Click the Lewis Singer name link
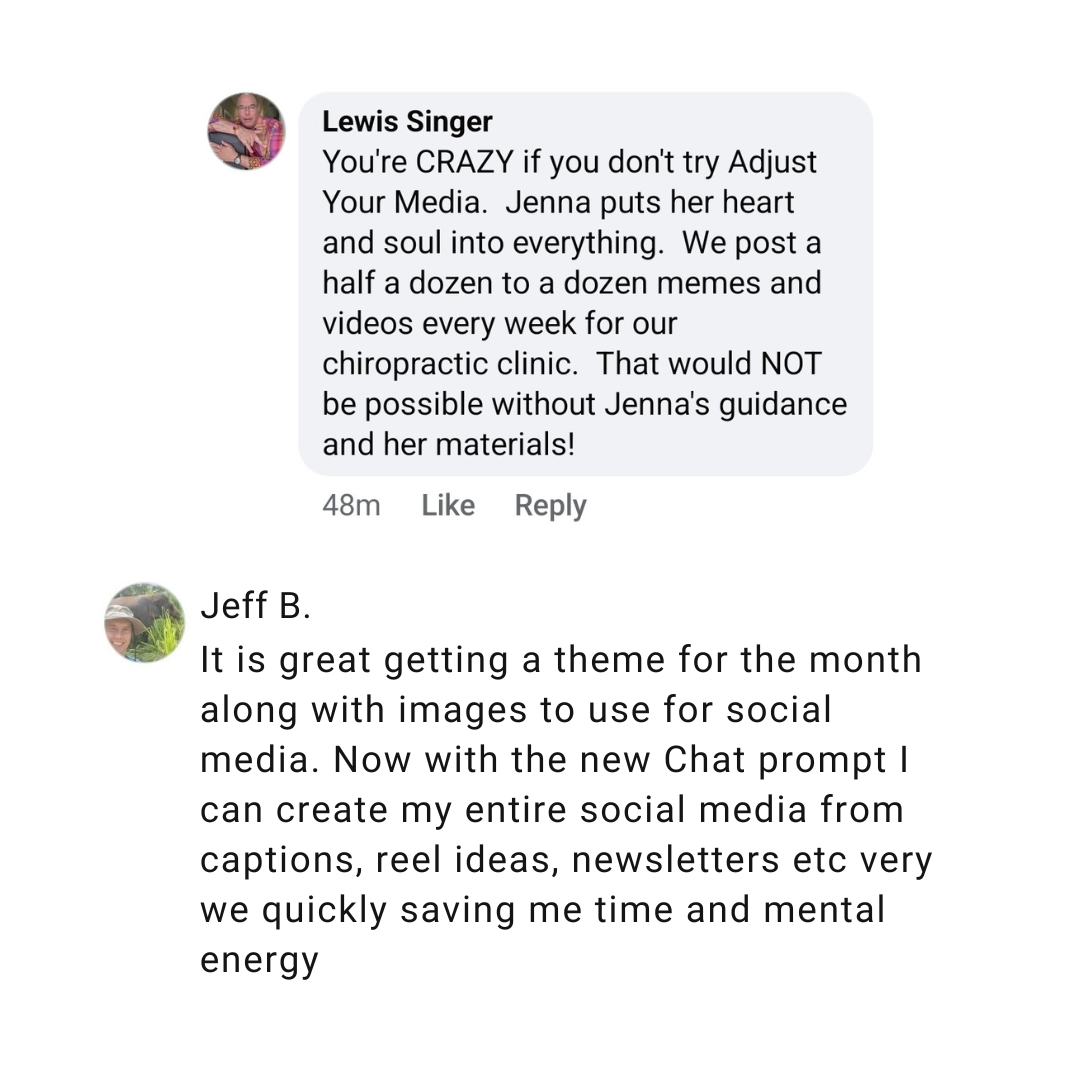Image resolution: width=1080 pixels, height=1080 pixels. (407, 122)
